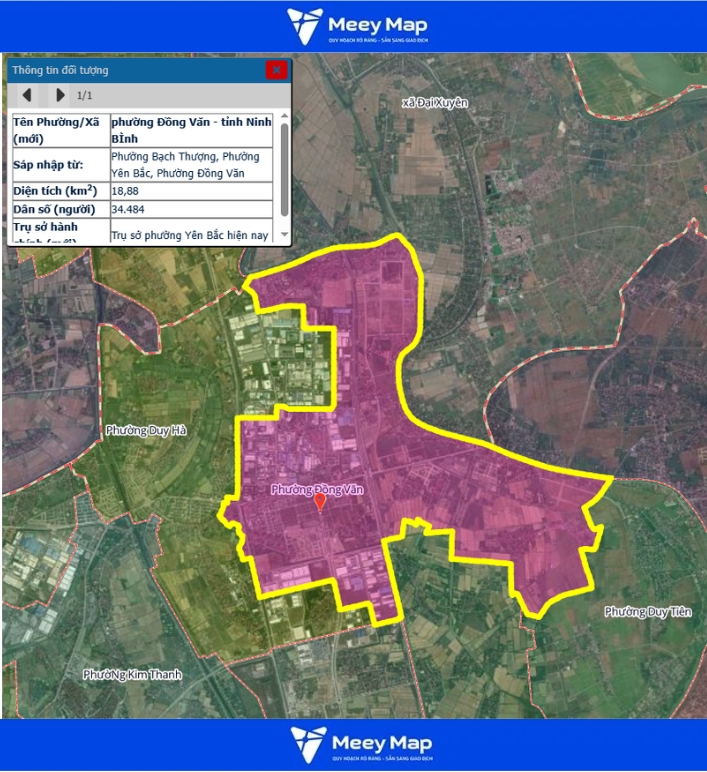The height and width of the screenshot is (772, 707).
Task: Click the Thông tin đối tượng title bar
Action: (x=130, y=70)
